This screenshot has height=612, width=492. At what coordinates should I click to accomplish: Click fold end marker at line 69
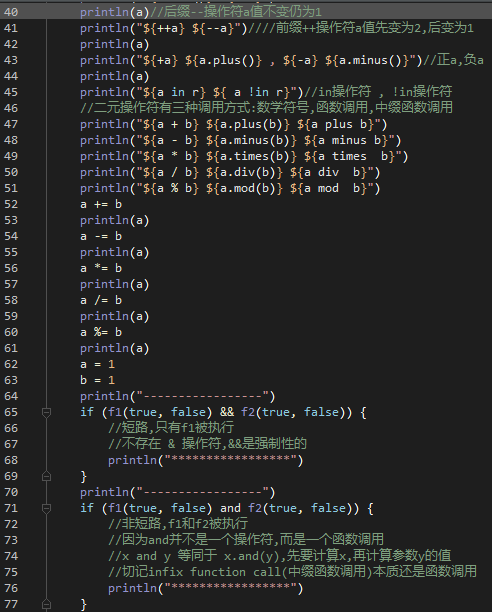[46, 476]
